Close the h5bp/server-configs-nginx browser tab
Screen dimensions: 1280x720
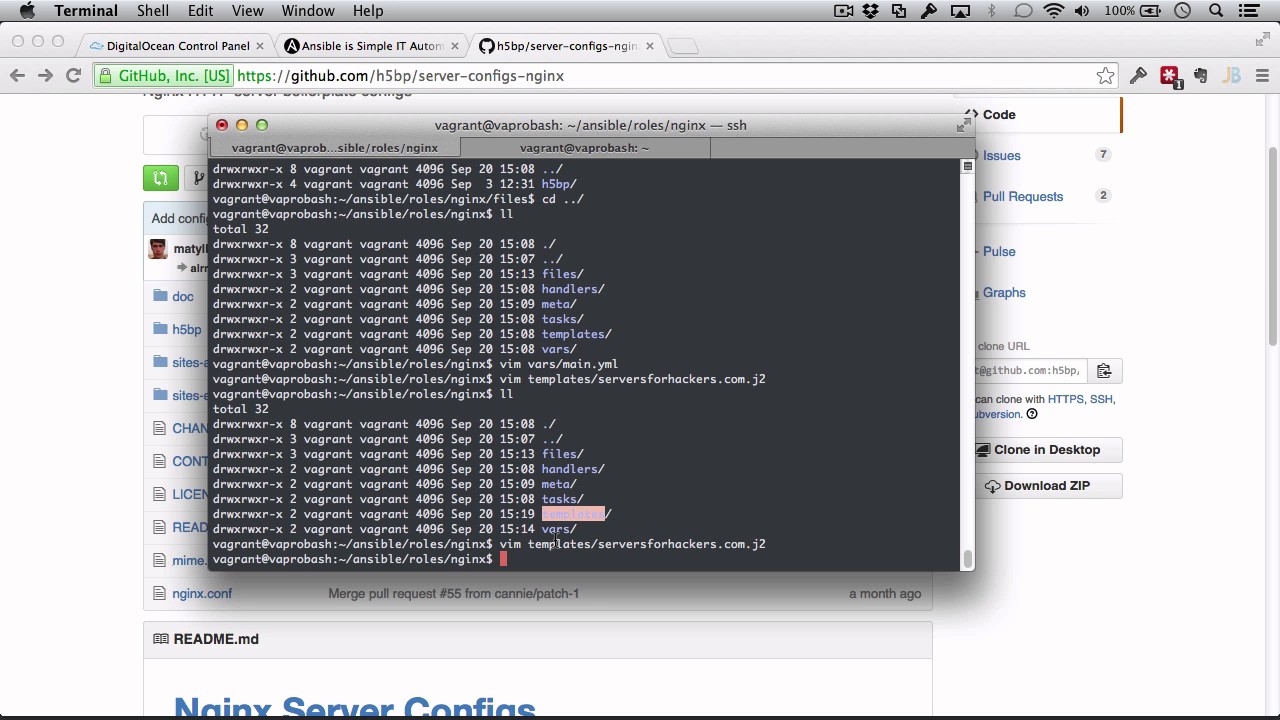pos(650,46)
